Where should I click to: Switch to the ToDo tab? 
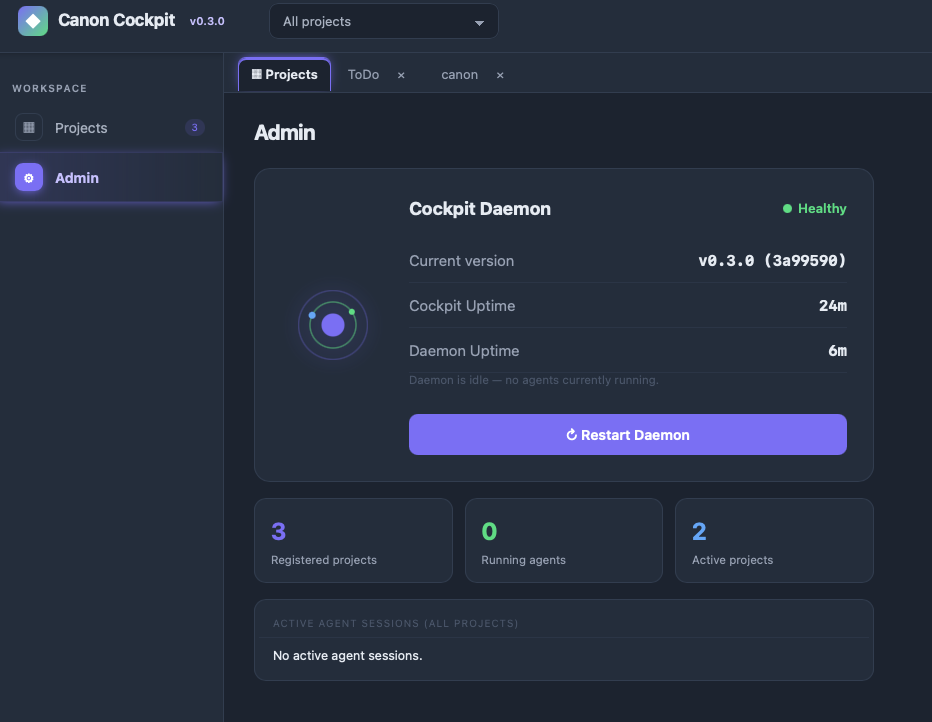click(363, 75)
